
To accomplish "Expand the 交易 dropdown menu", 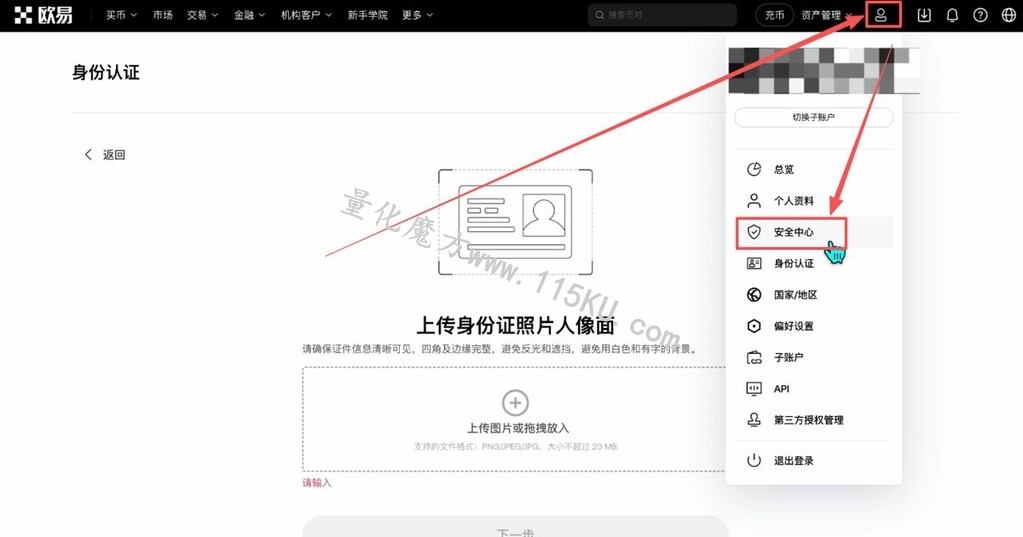I will click(x=202, y=15).
